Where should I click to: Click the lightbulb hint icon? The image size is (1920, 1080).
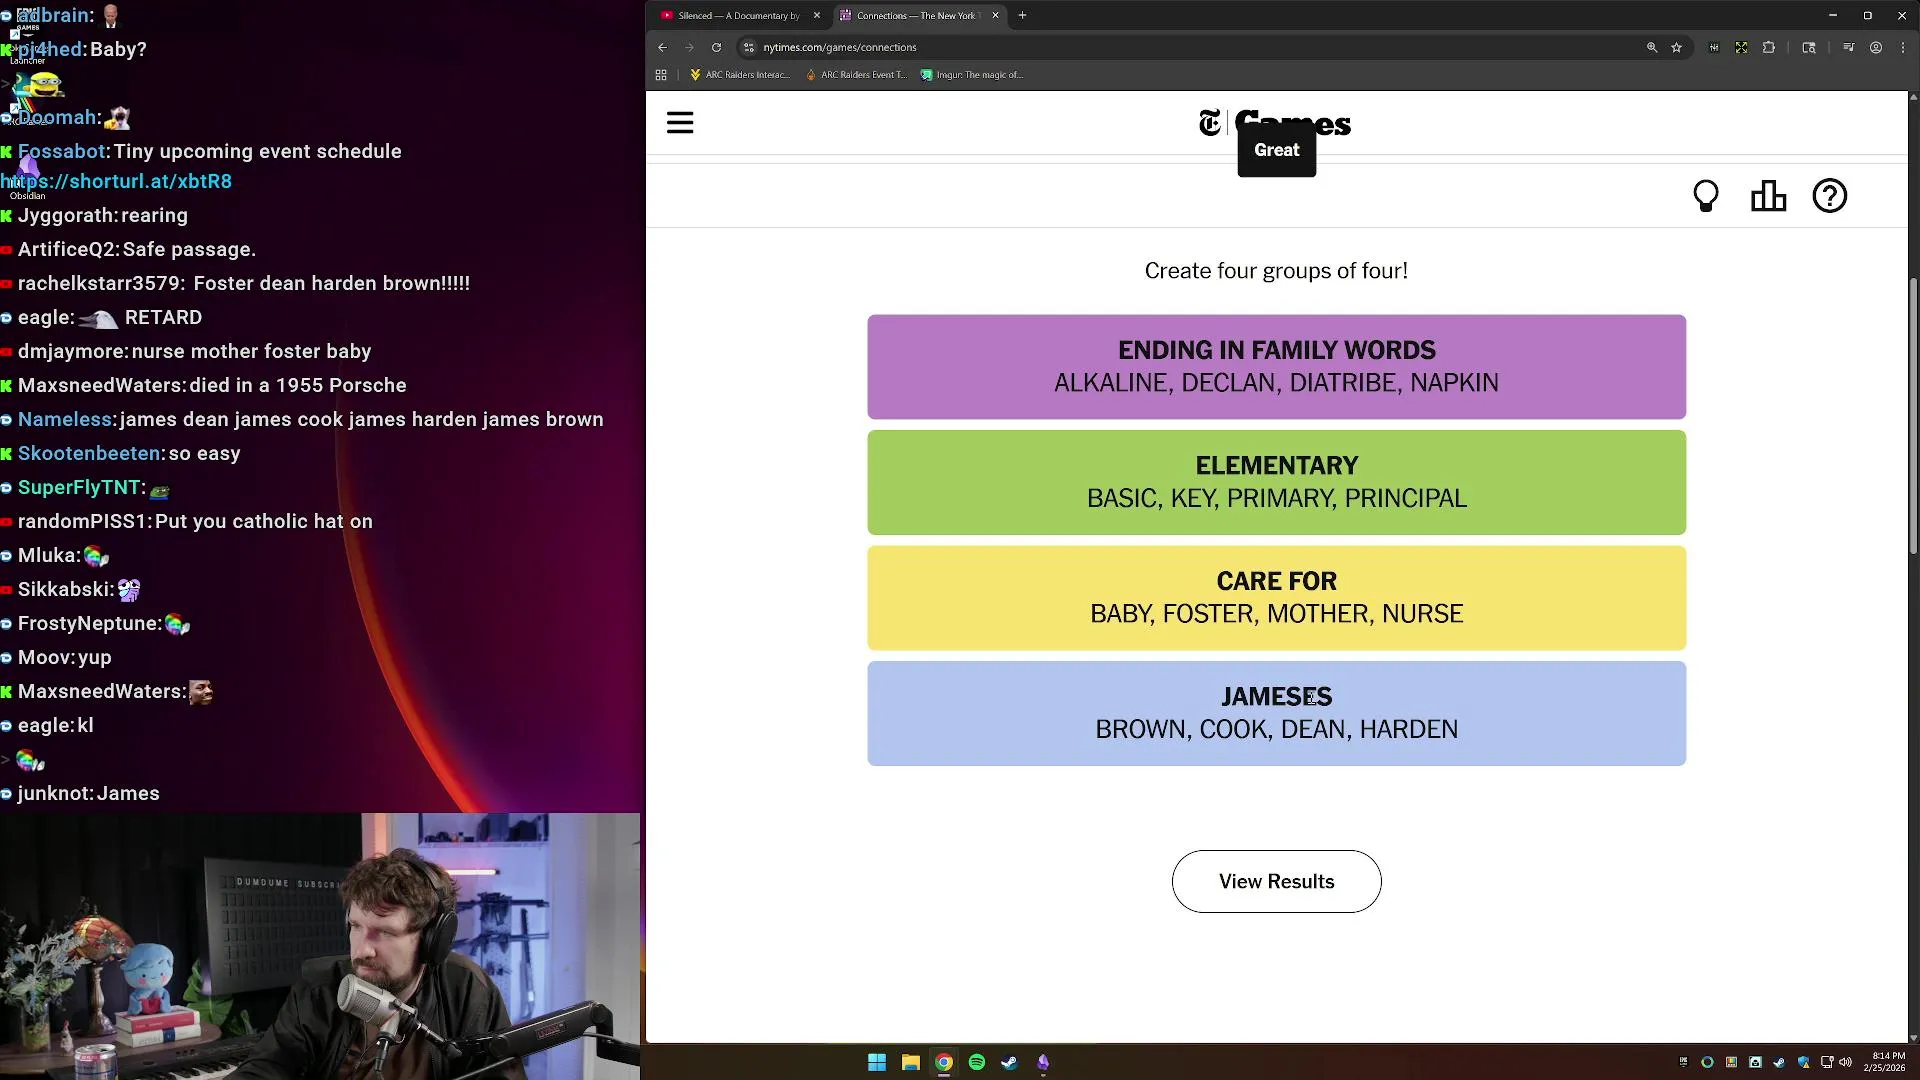[1706, 196]
